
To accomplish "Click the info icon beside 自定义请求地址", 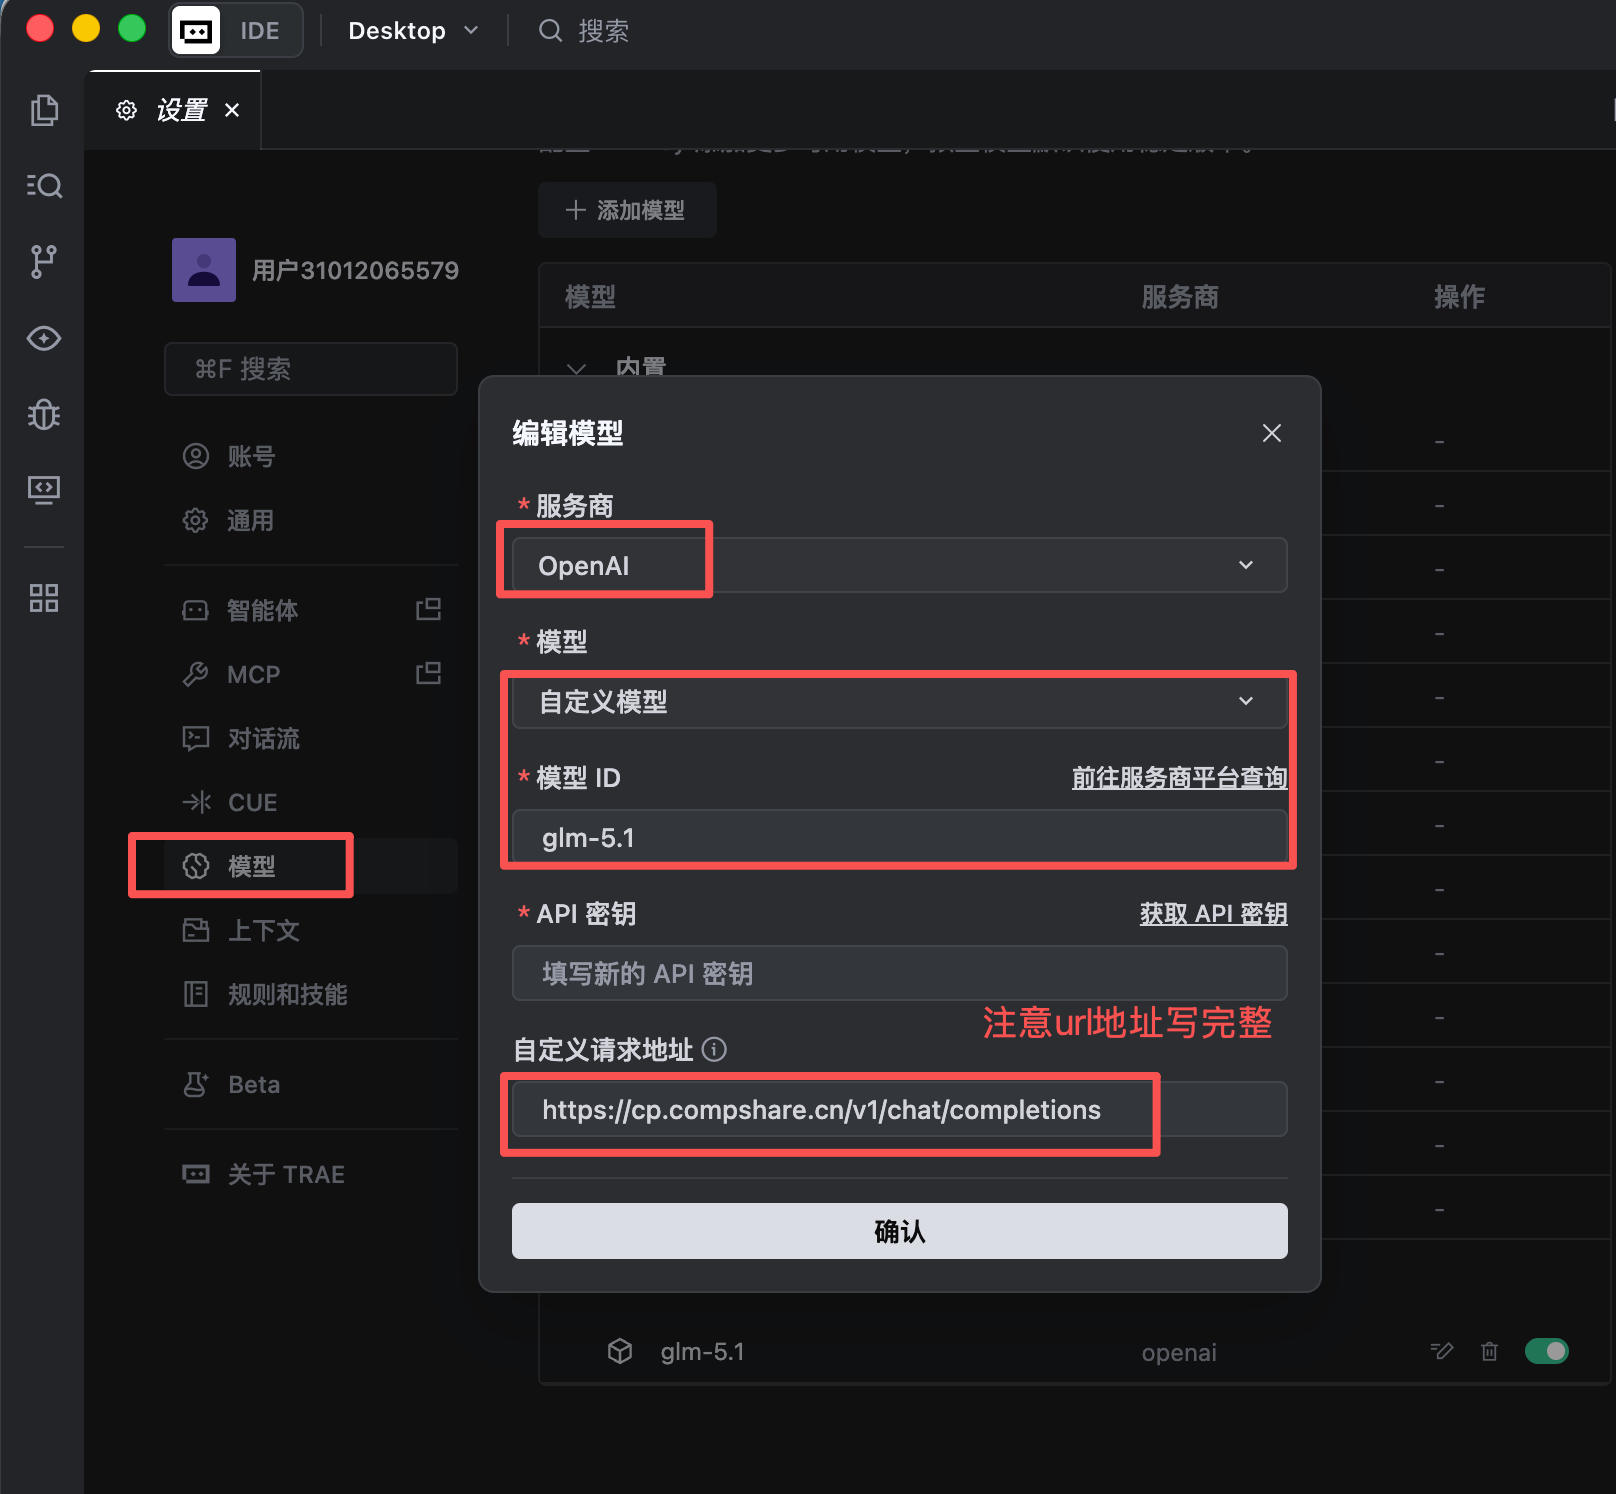I will [x=714, y=1049].
